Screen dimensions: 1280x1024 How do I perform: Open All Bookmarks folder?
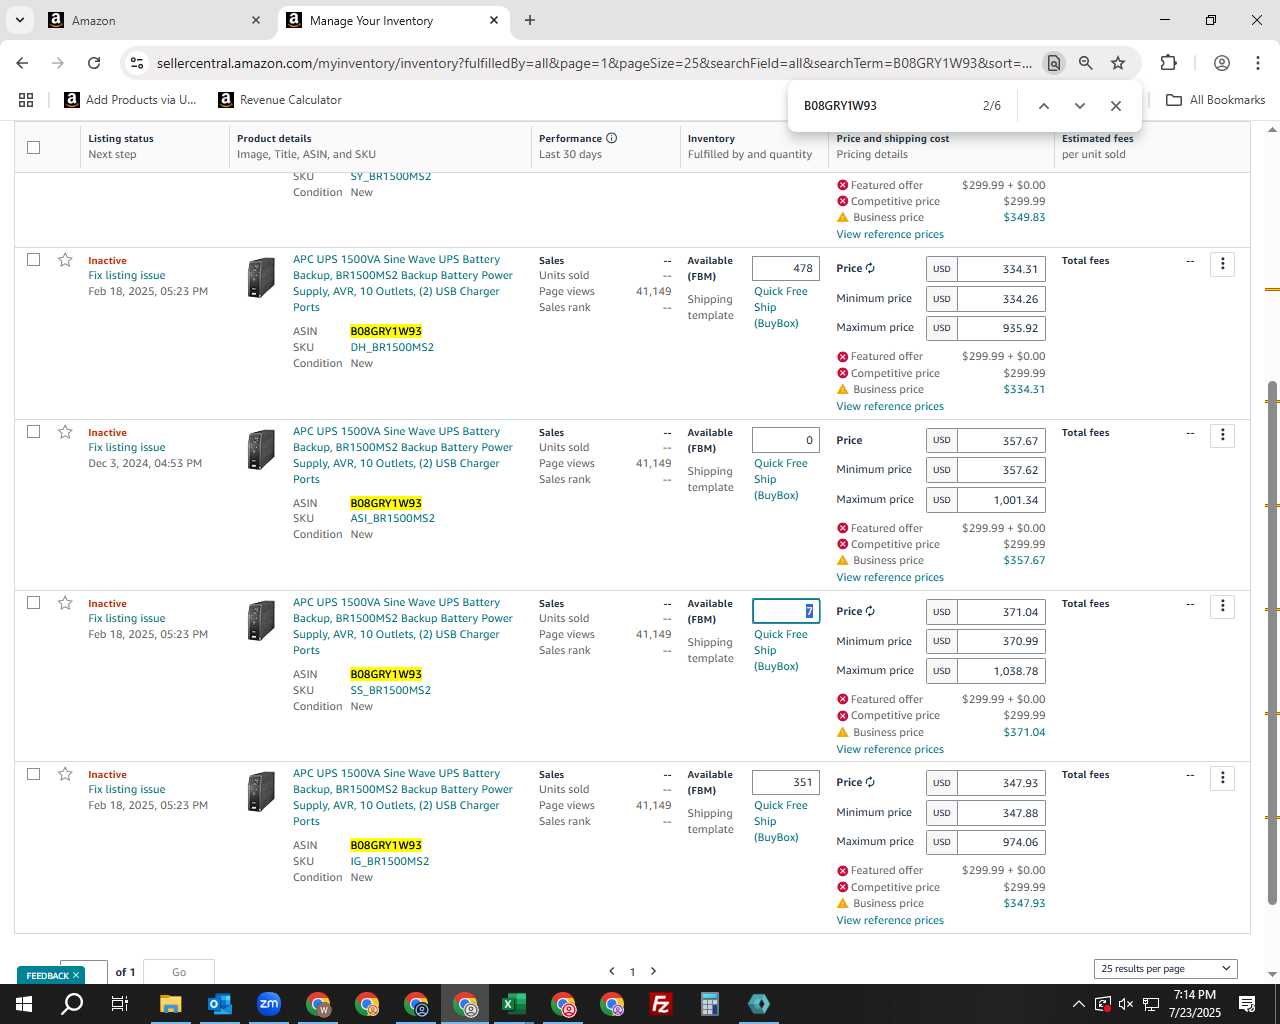point(1216,100)
